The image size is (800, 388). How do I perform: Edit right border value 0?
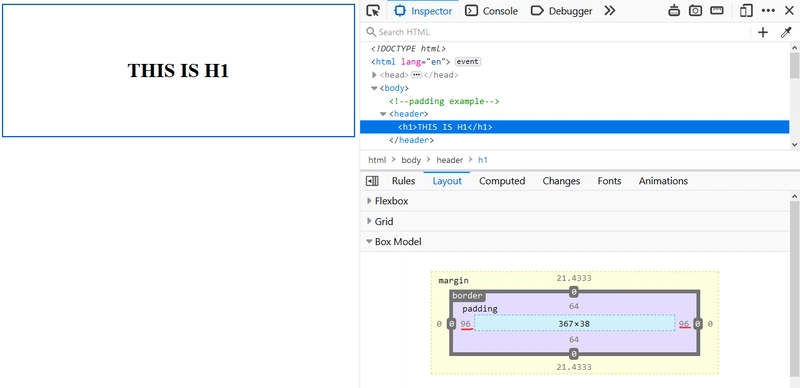[697, 324]
